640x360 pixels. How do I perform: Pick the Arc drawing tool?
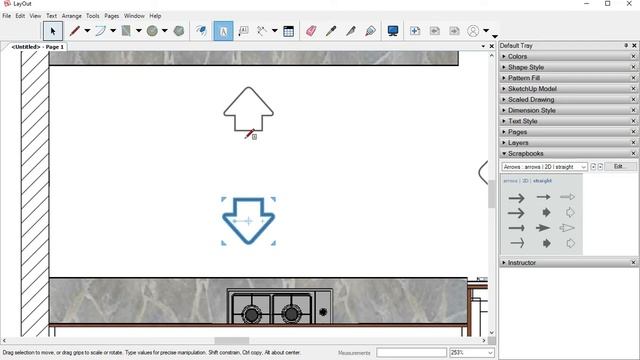(100, 31)
